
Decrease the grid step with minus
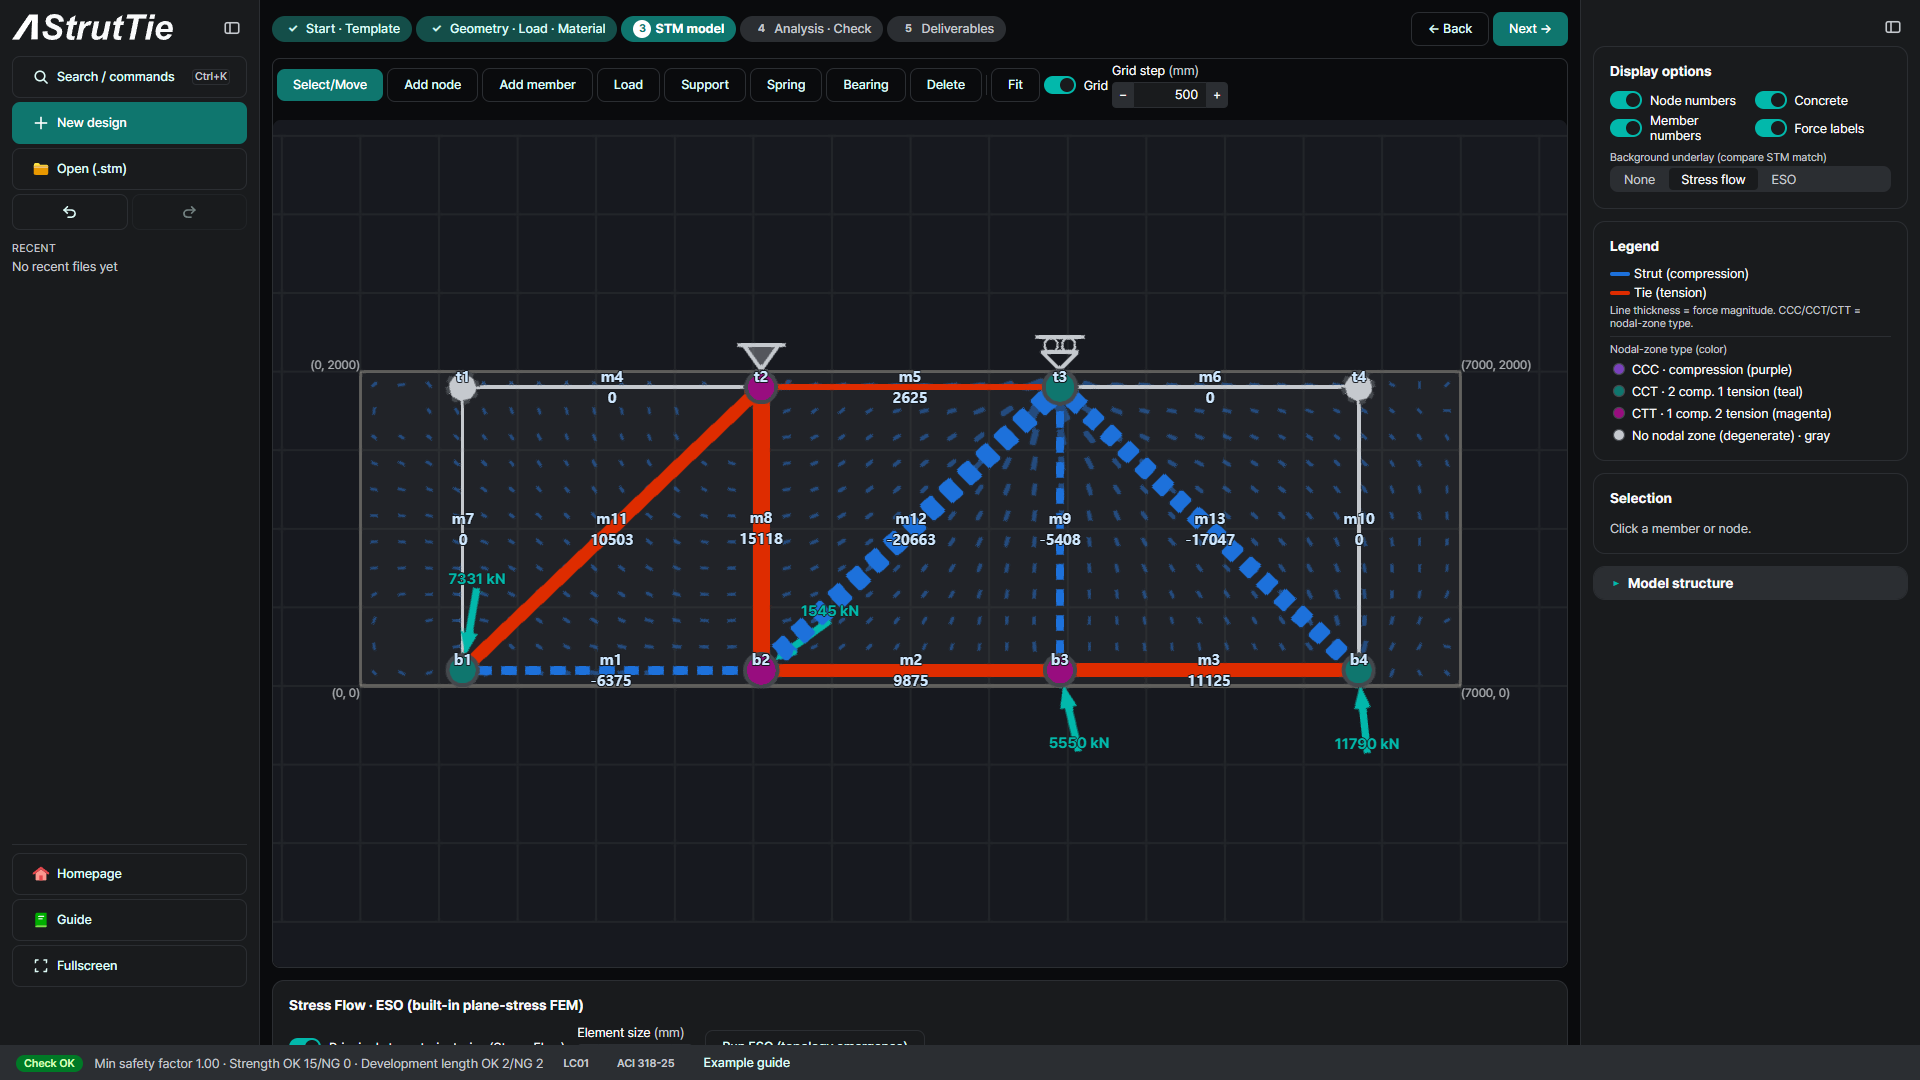pos(1123,95)
